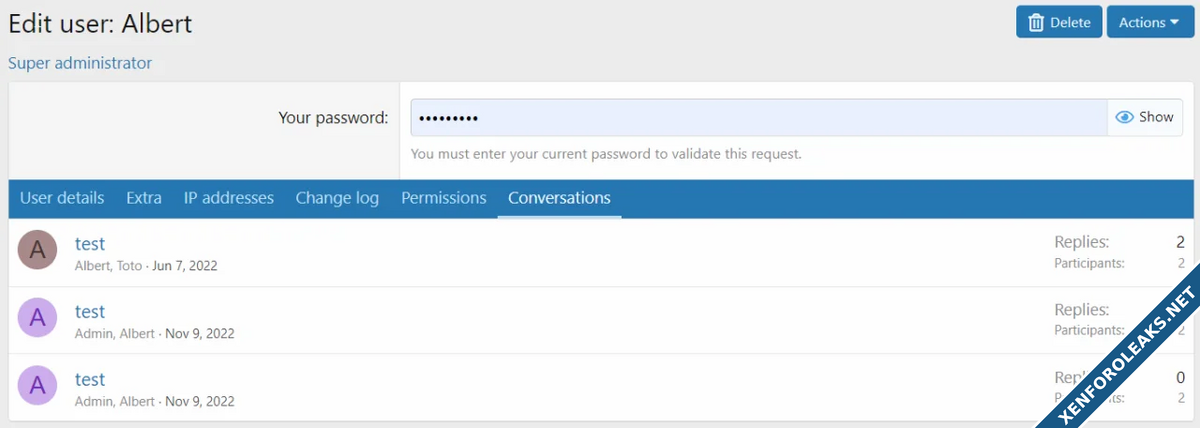The height and width of the screenshot is (428, 1200).
Task: Focus the Your password input field
Action: [758, 117]
